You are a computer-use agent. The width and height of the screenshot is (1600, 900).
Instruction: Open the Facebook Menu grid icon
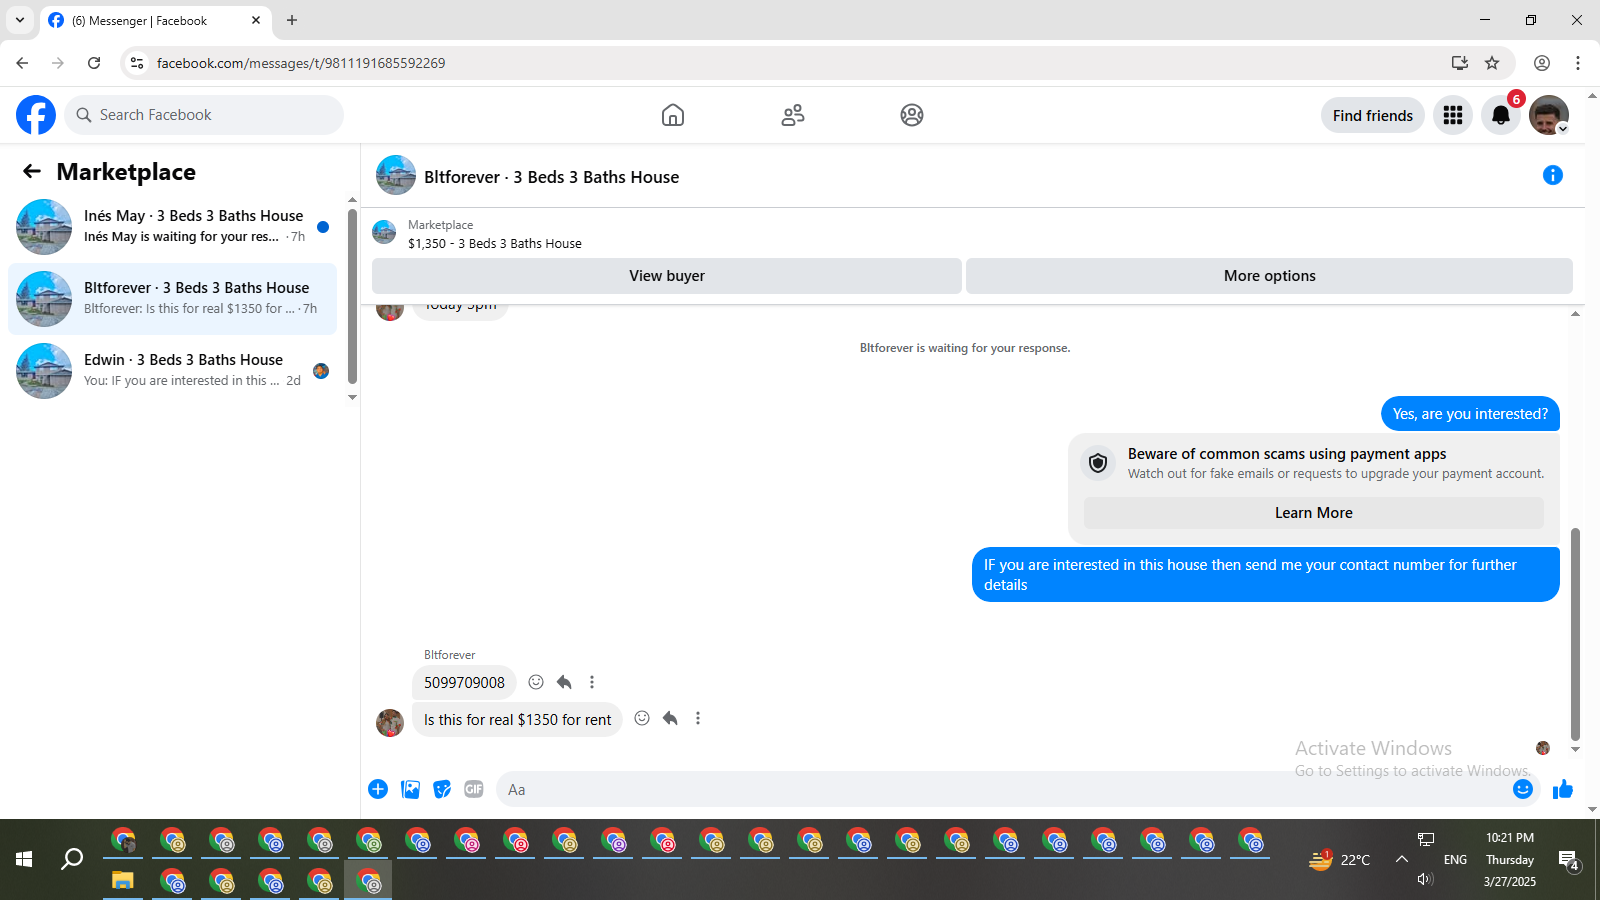pos(1453,115)
